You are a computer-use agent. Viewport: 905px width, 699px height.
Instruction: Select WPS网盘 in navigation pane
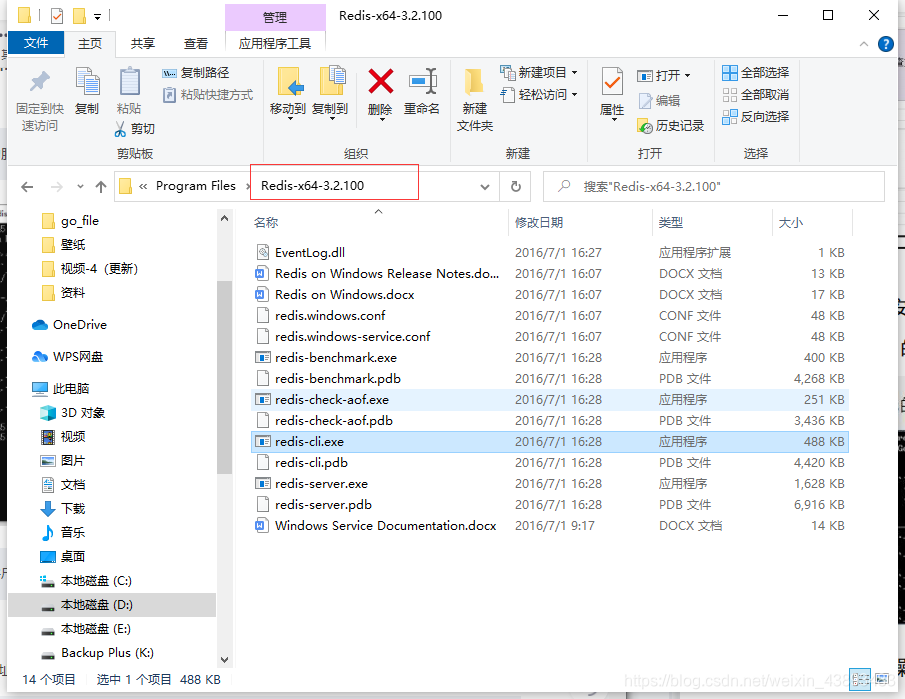tap(68, 357)
